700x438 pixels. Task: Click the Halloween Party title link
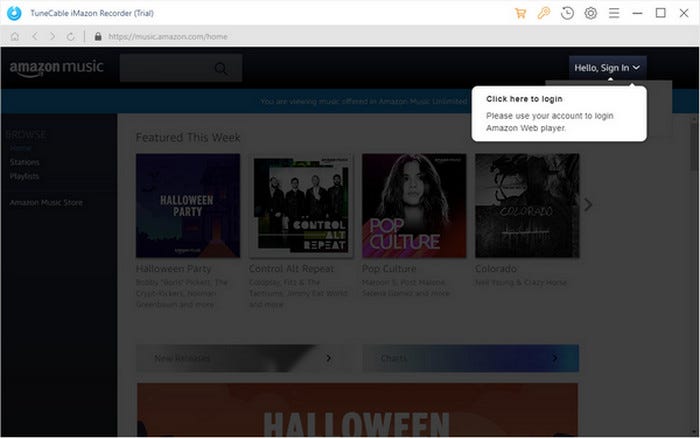174,269
